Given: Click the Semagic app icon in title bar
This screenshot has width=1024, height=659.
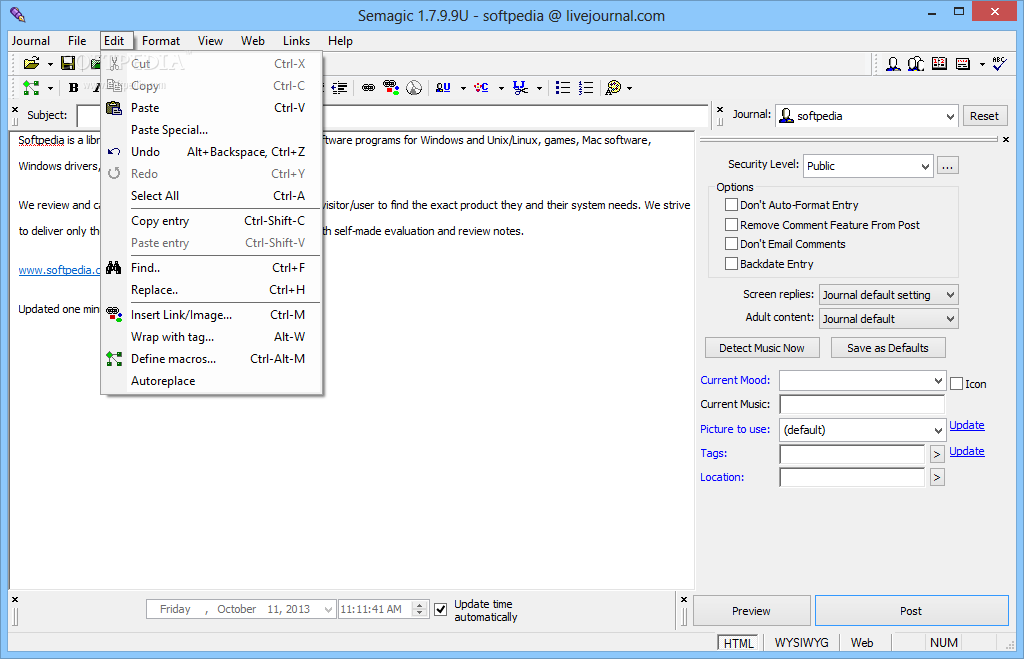Looking at the screenshot, I should pyautogui.click(x=18, y=14).
